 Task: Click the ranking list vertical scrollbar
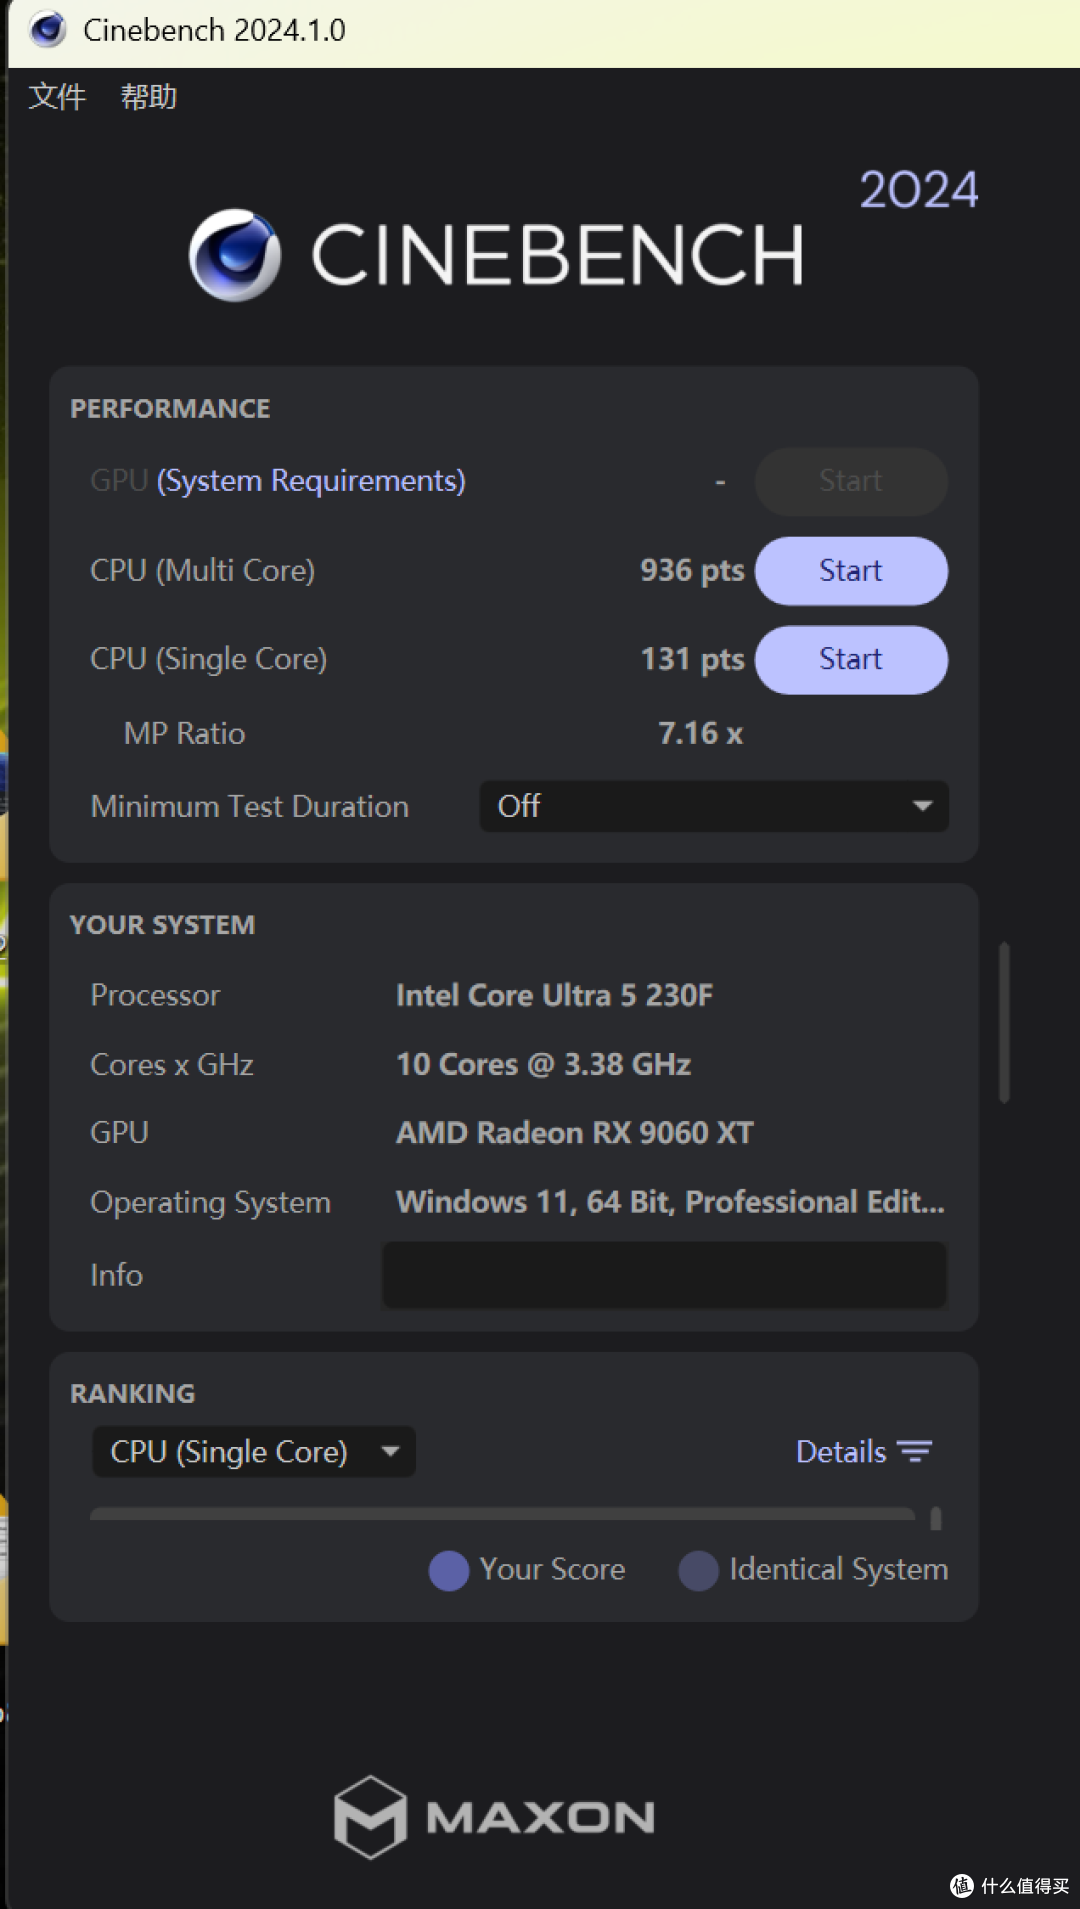936,1519
